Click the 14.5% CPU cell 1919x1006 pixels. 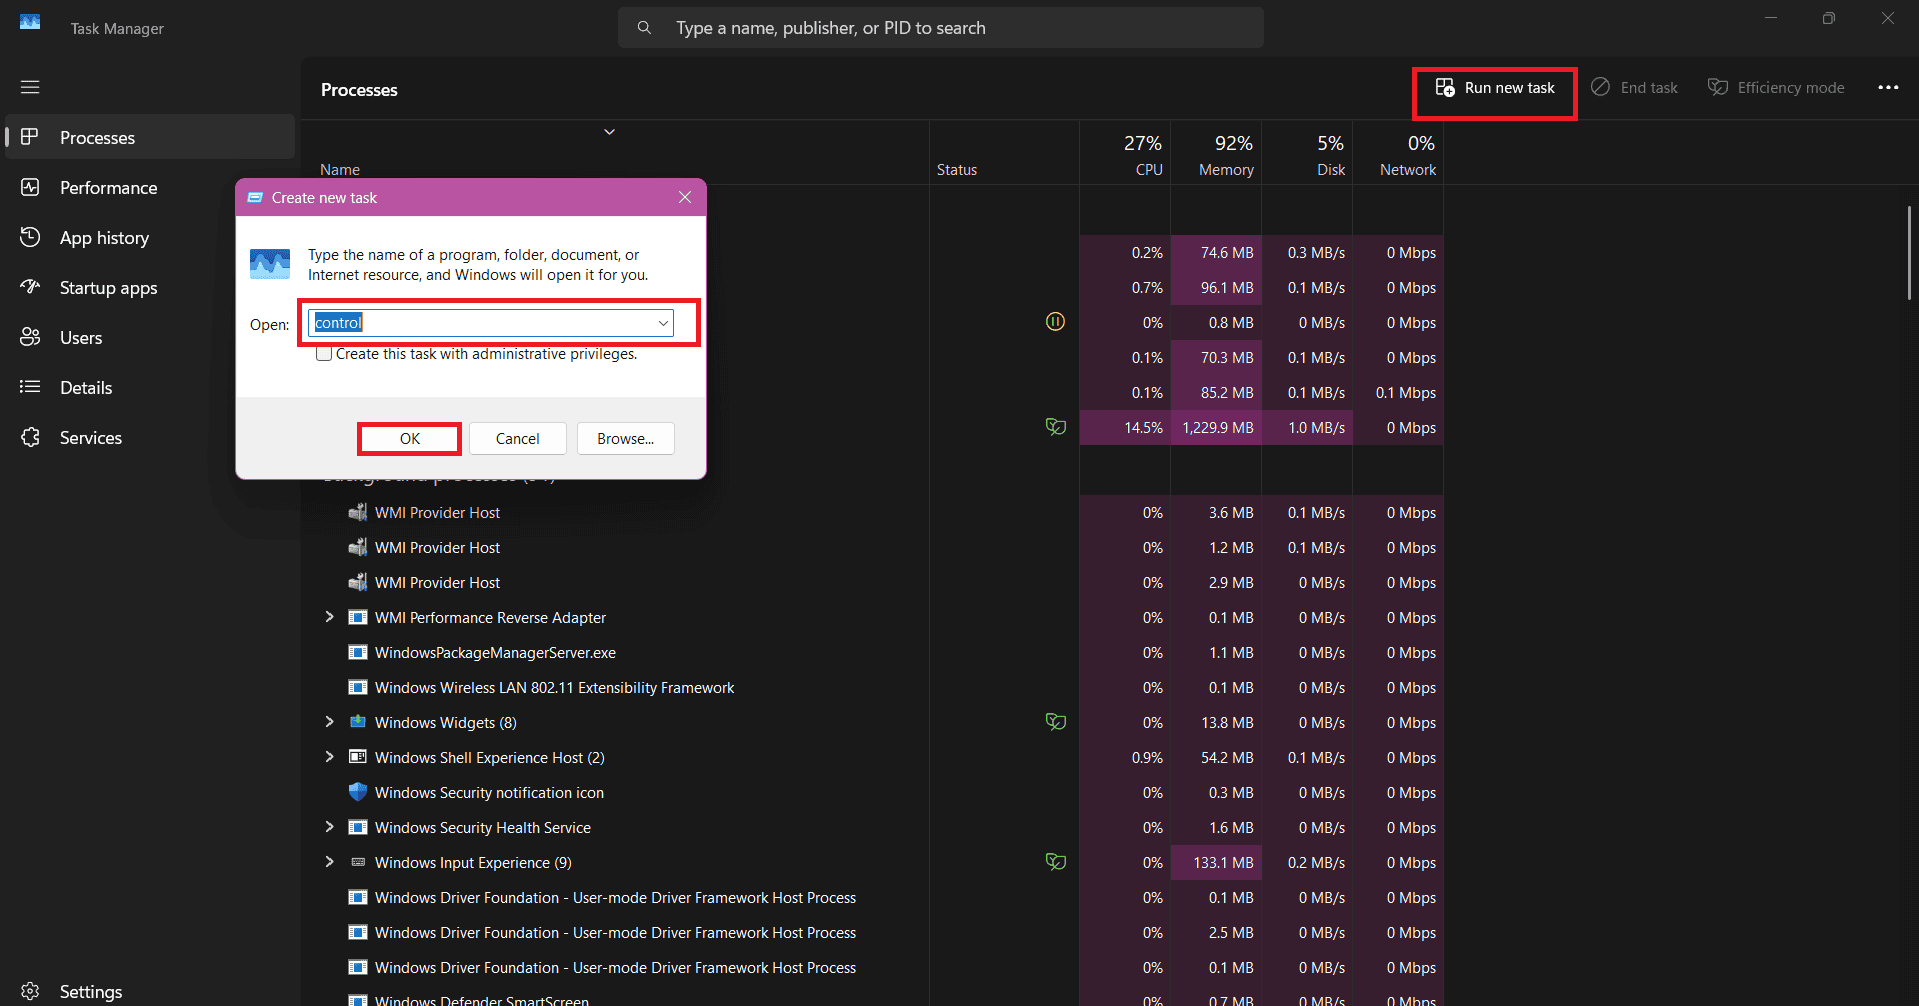(1125, 427)
